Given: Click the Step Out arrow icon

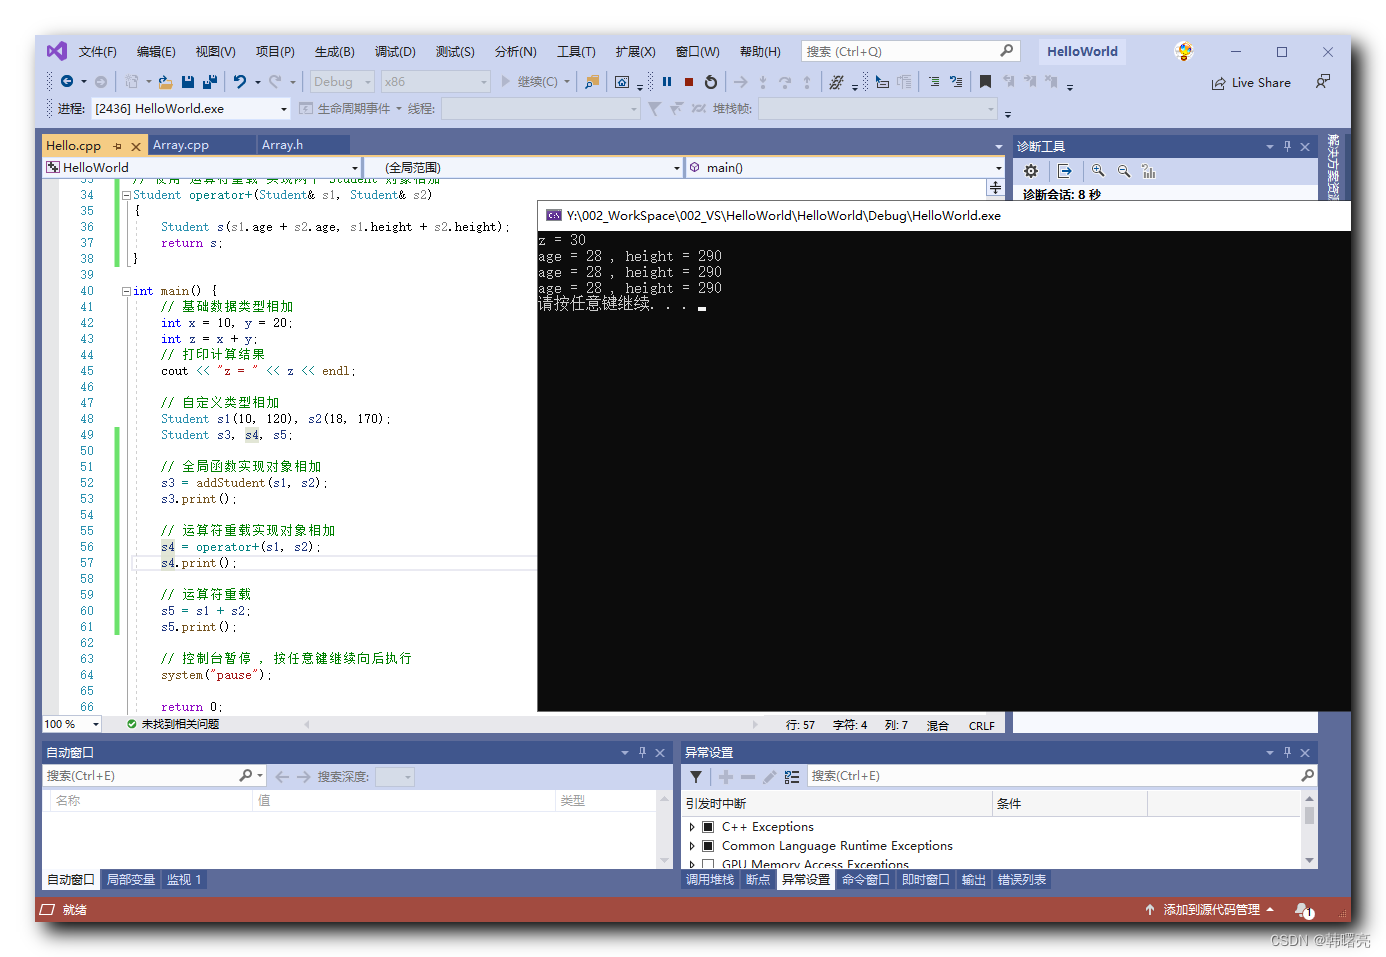Looking at the screenshot, I should [807, 82].
